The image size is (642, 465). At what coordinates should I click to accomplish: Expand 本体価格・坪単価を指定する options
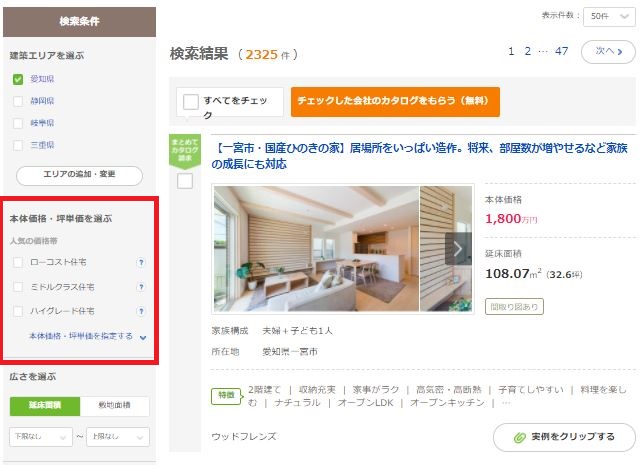pos(88,337)
